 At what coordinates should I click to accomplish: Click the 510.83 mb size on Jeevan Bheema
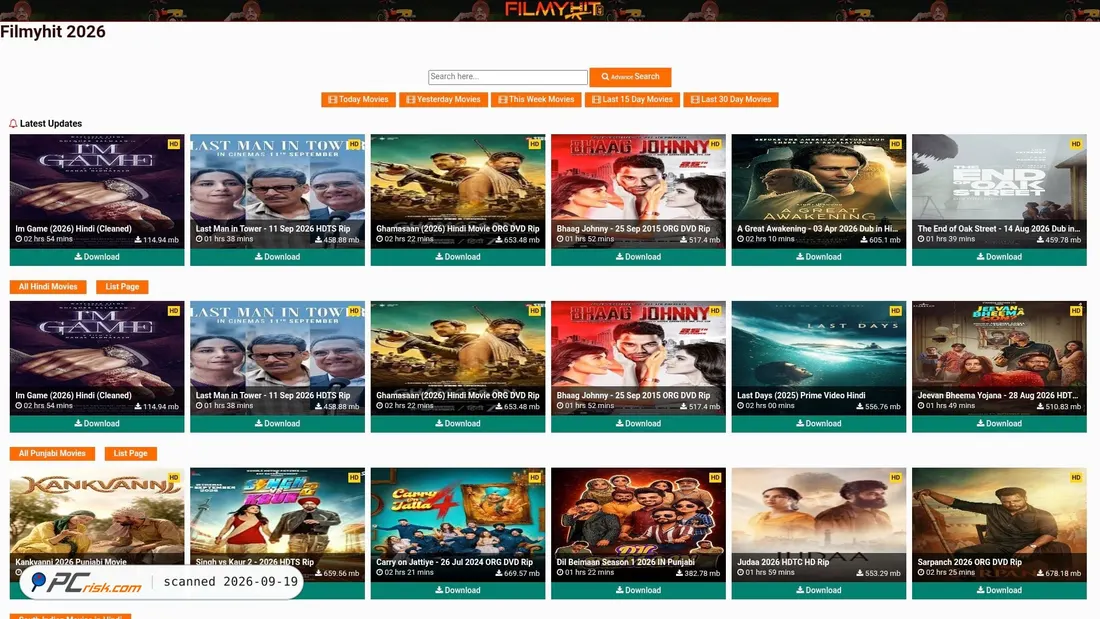[1059, 407]
